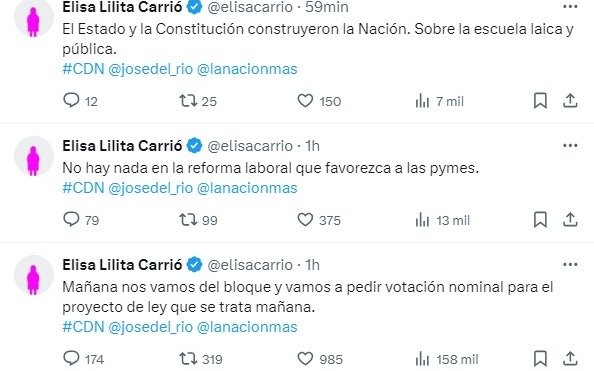Visit @josedel_rio mention in the middle tweet
Viewport: 594px width, 371px height.
(x=150, y=188)
